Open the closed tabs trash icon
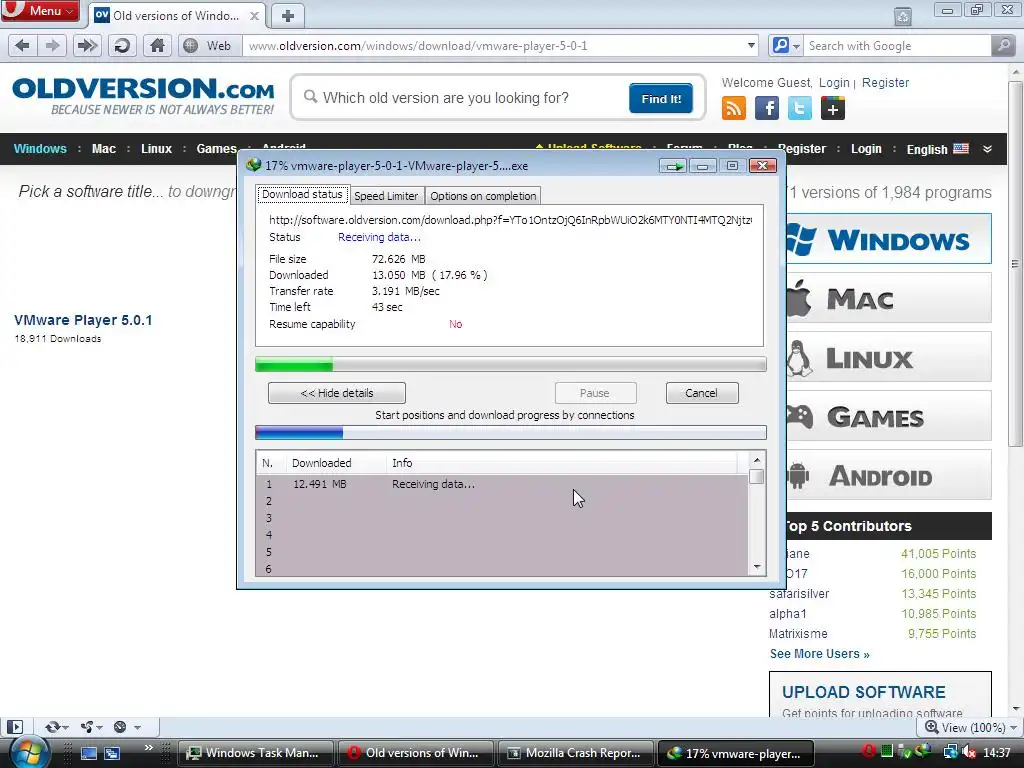Viewport: 1024px width, 768px height. pos(903,16)
